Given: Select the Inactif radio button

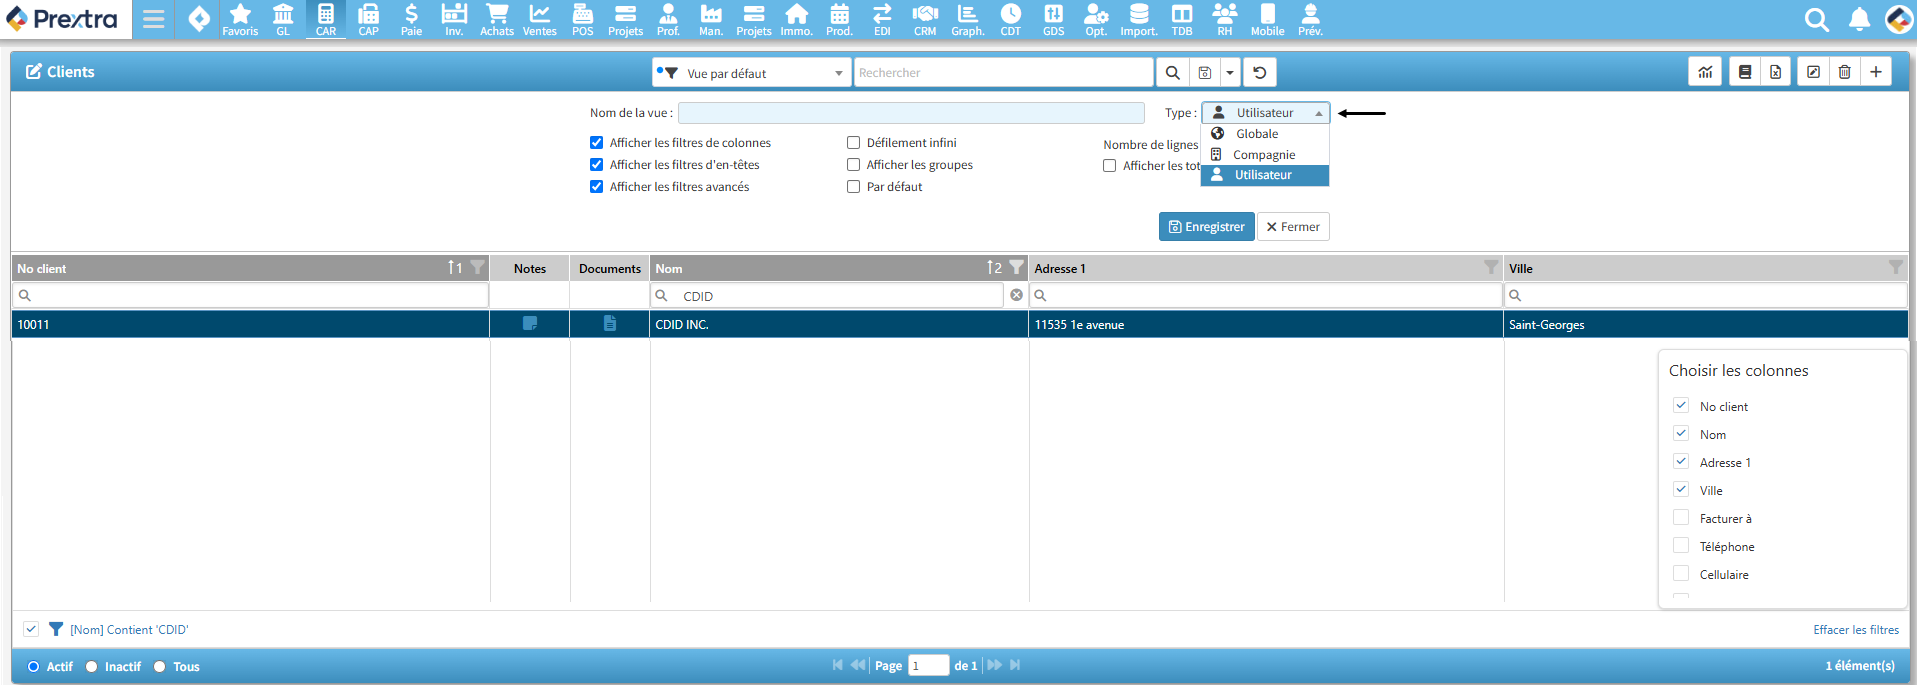Looking at the screenshot, I should coord(92,667).
